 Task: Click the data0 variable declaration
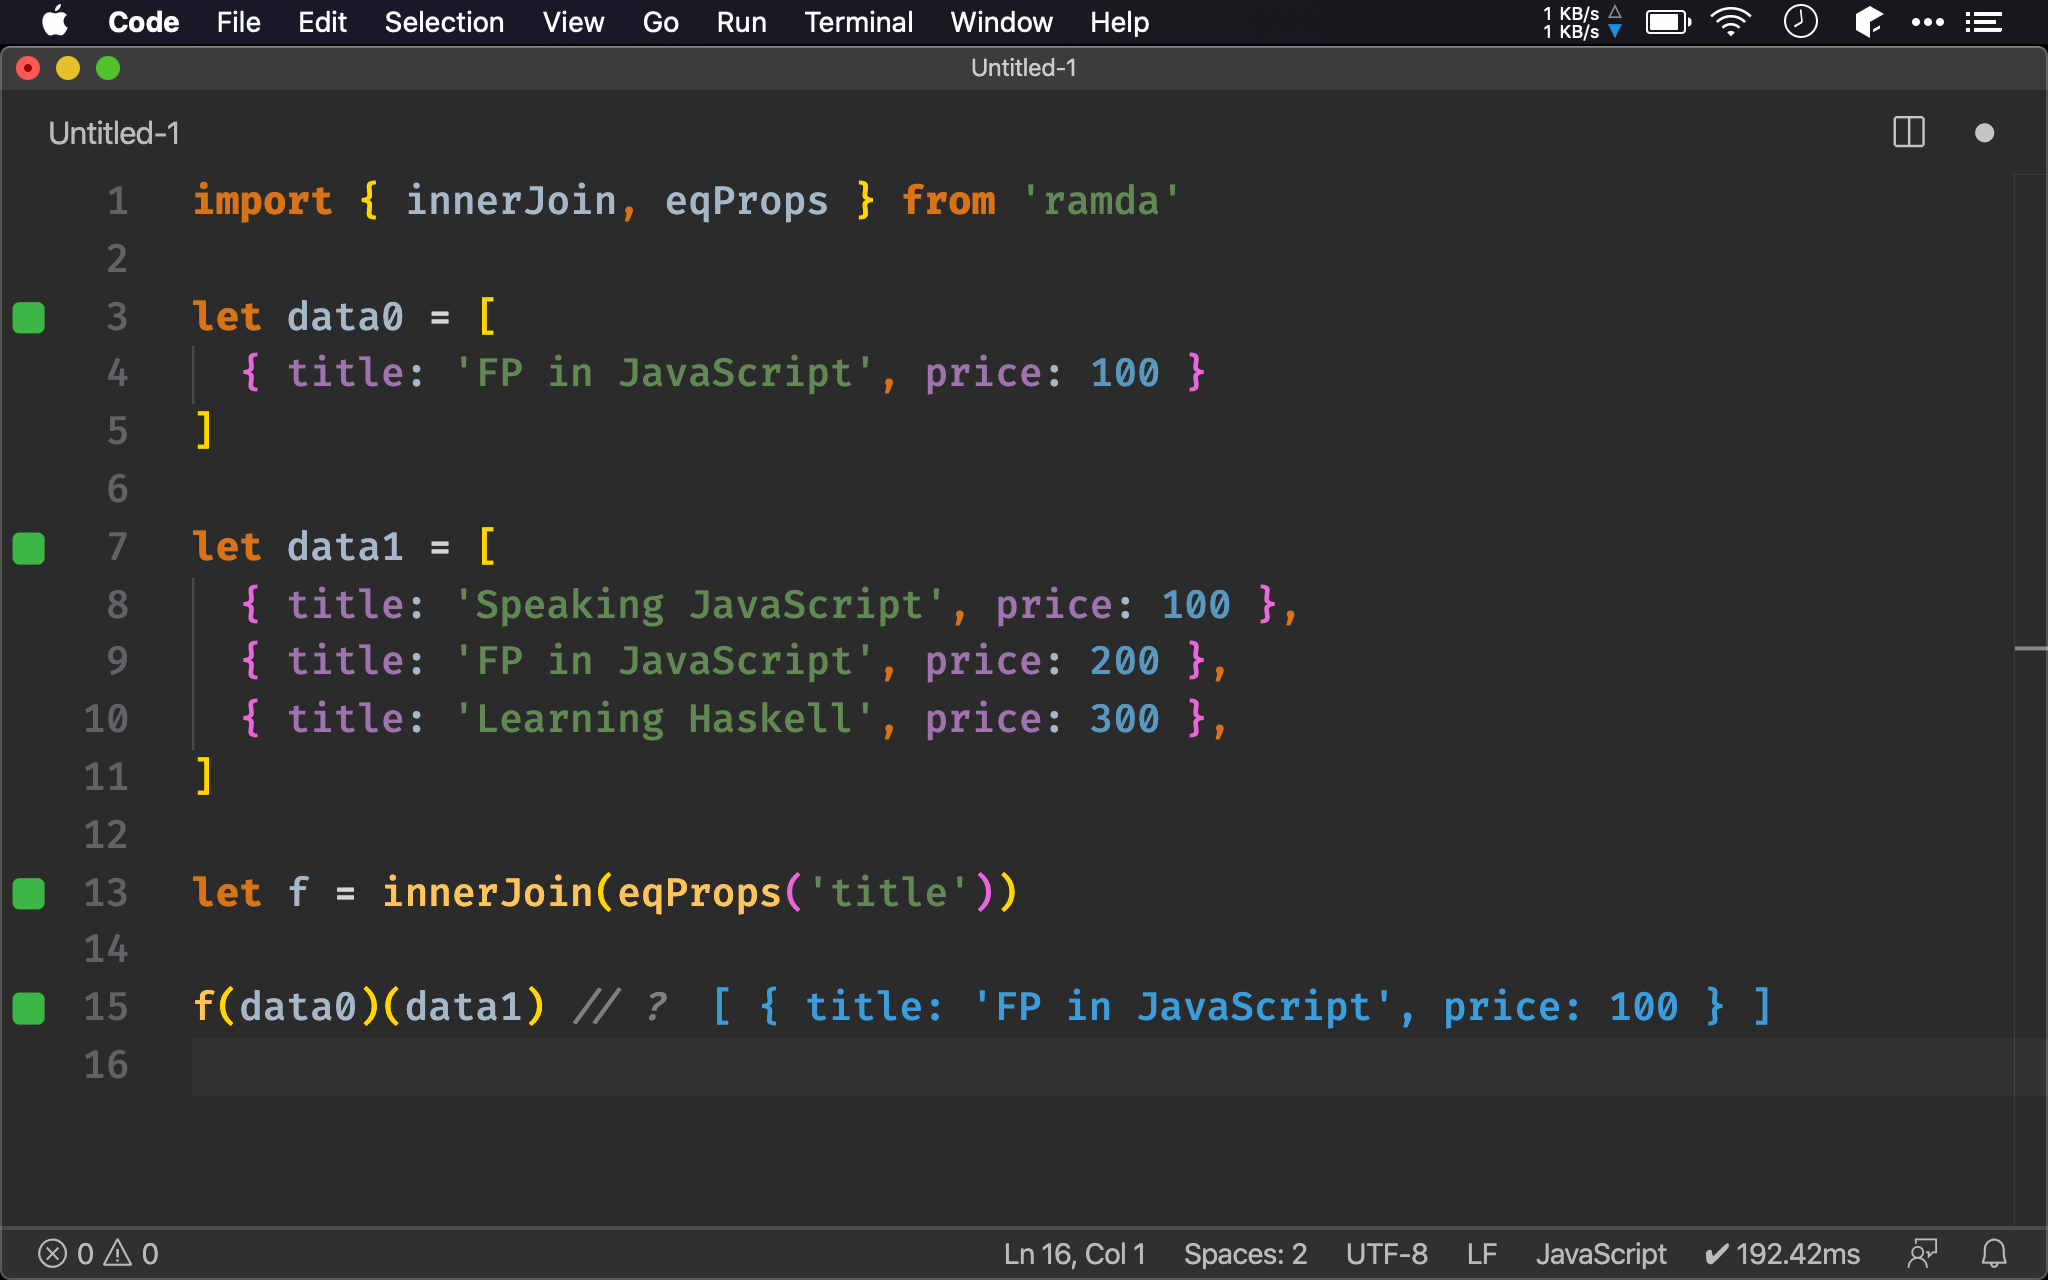pos(345,317)
